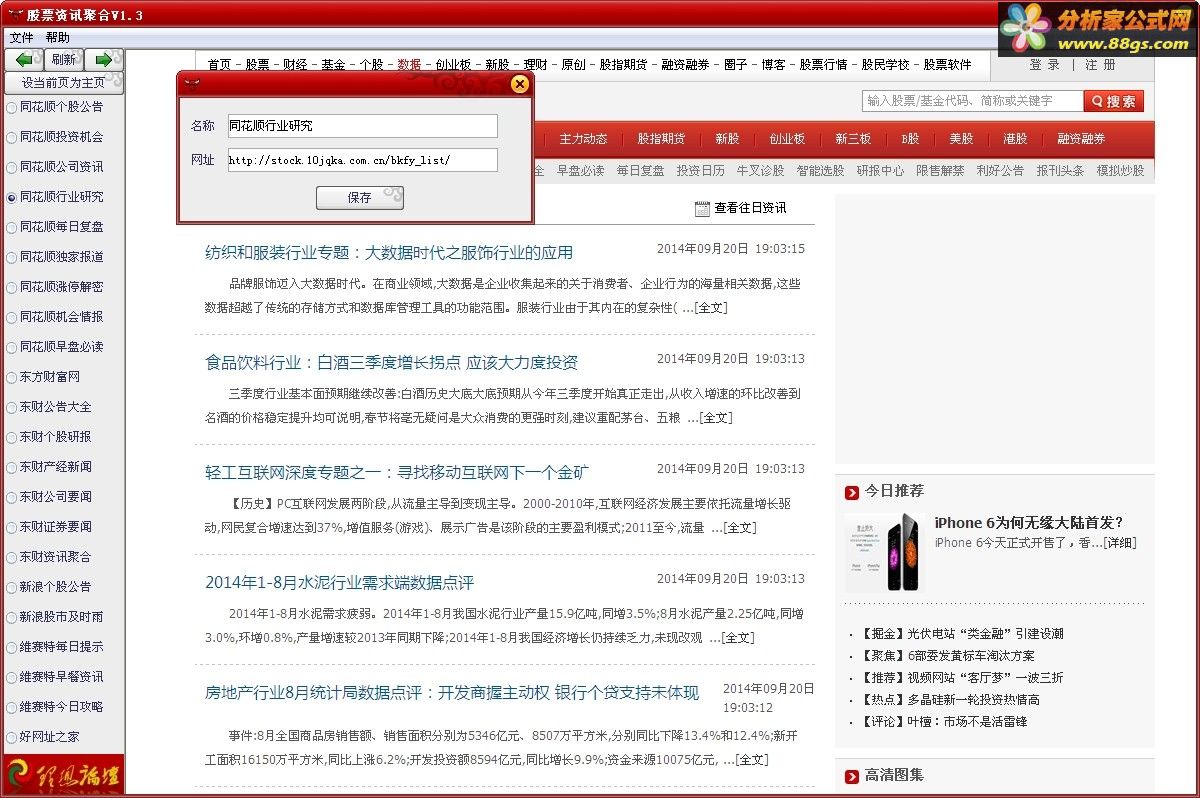The image size is (1200, 798).
Task: Open the 房地产行业8月统计局数据点评 headline
Action: click(x=452, y=693)
